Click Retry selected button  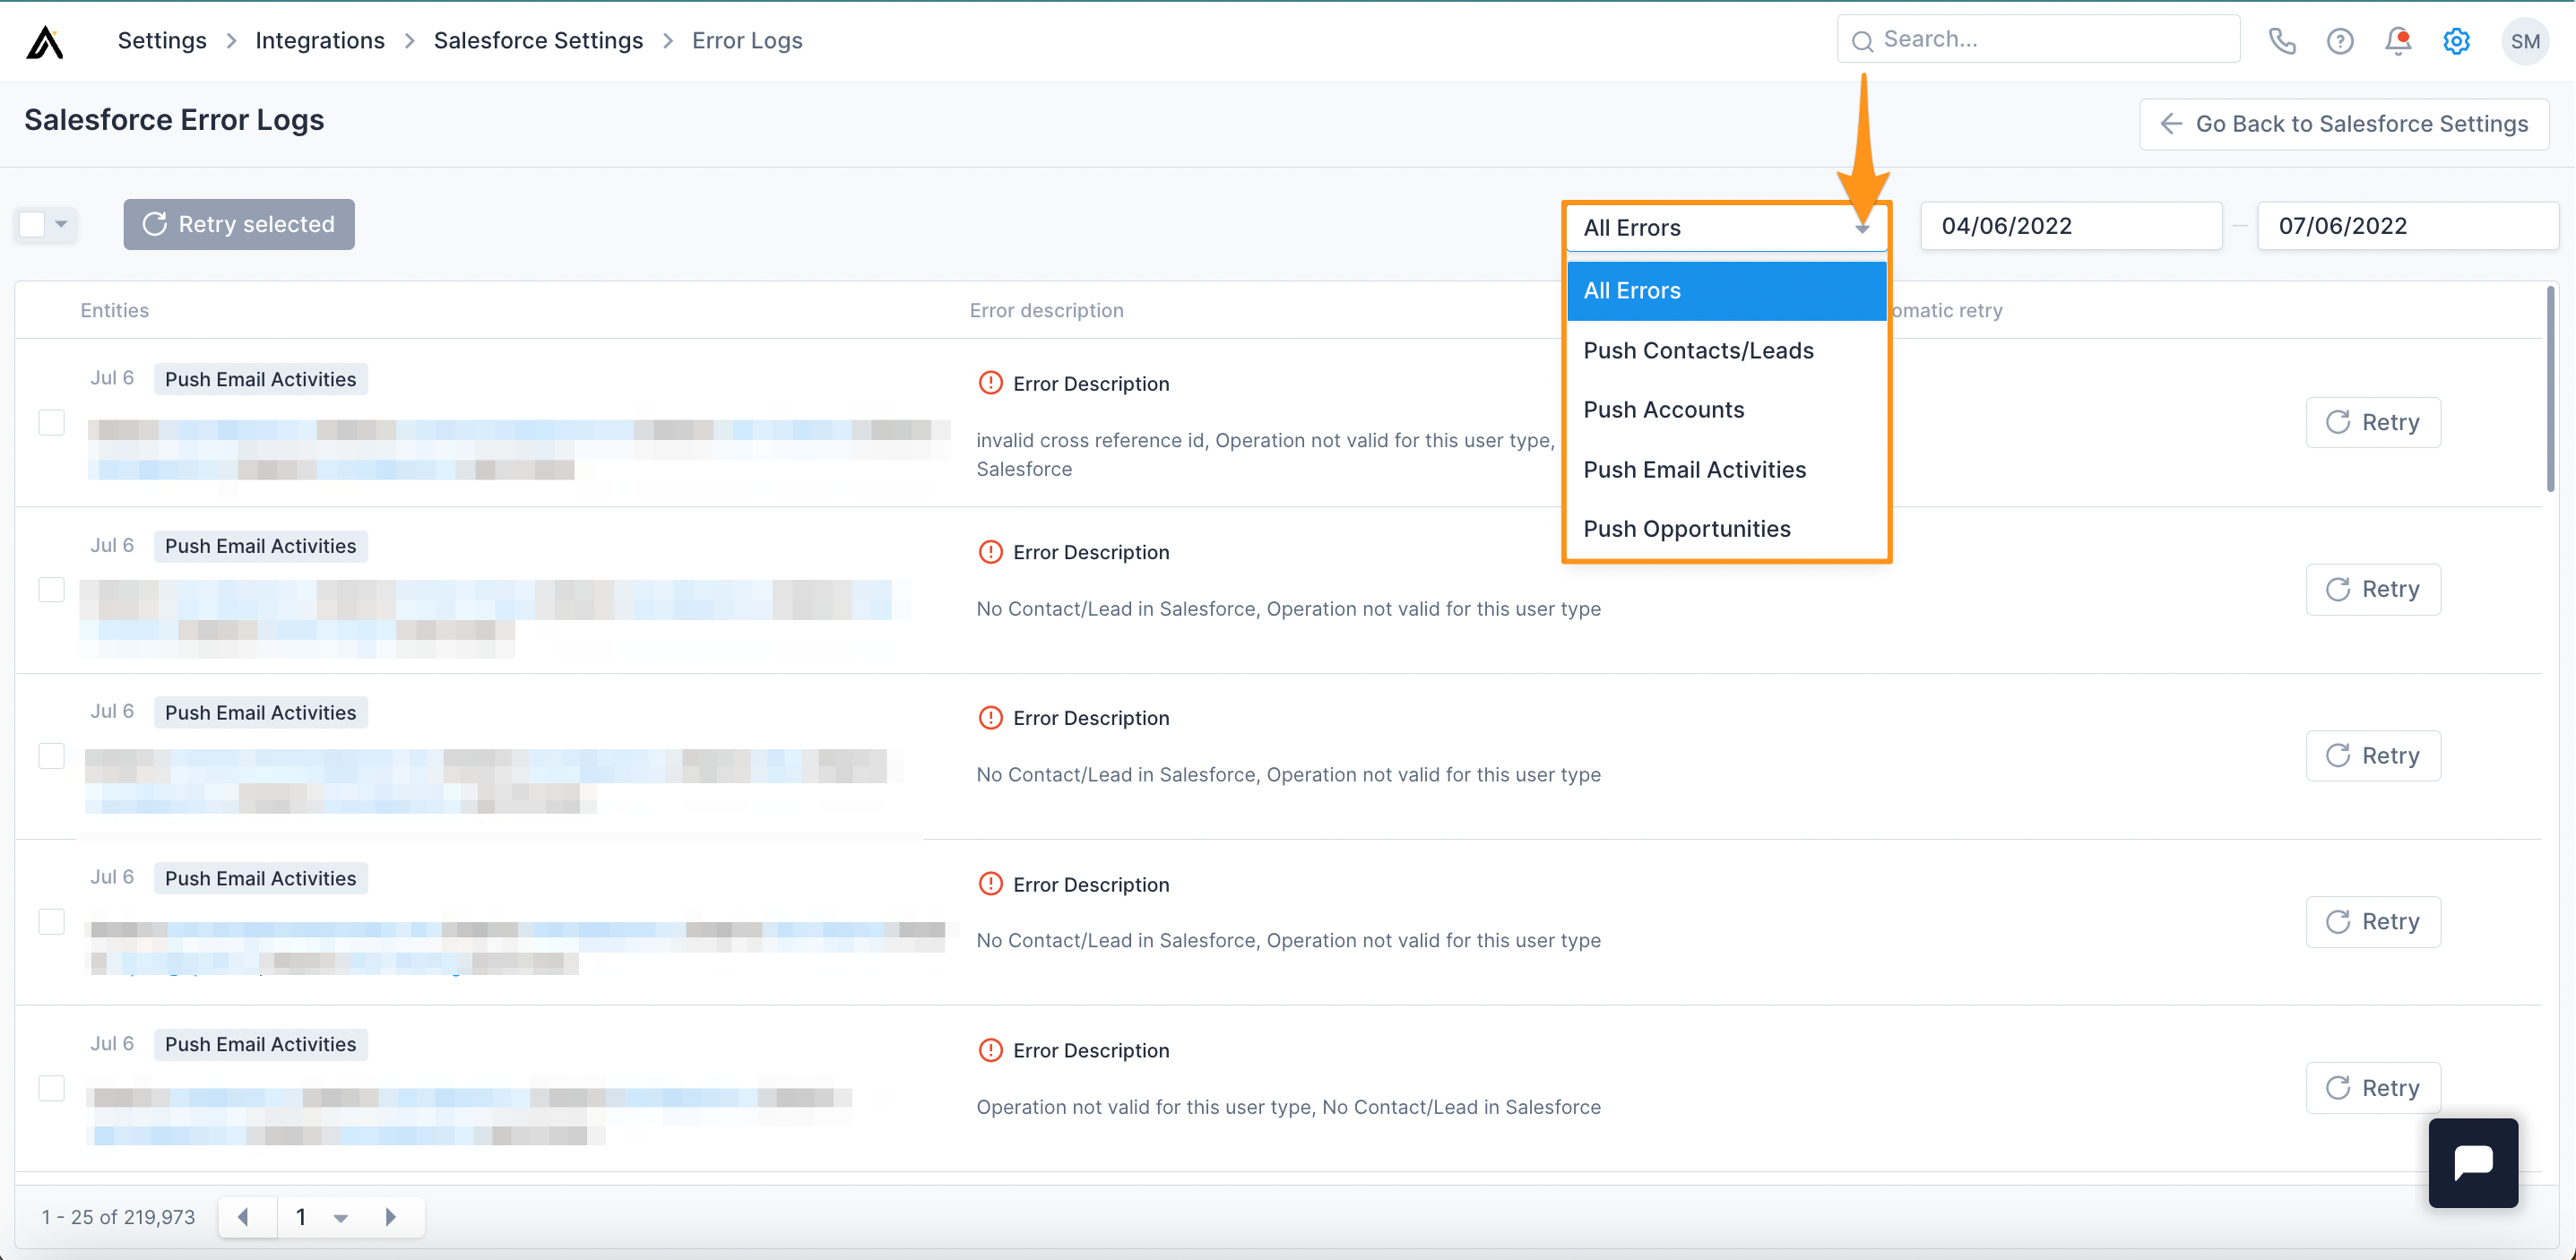click(239, 224)
